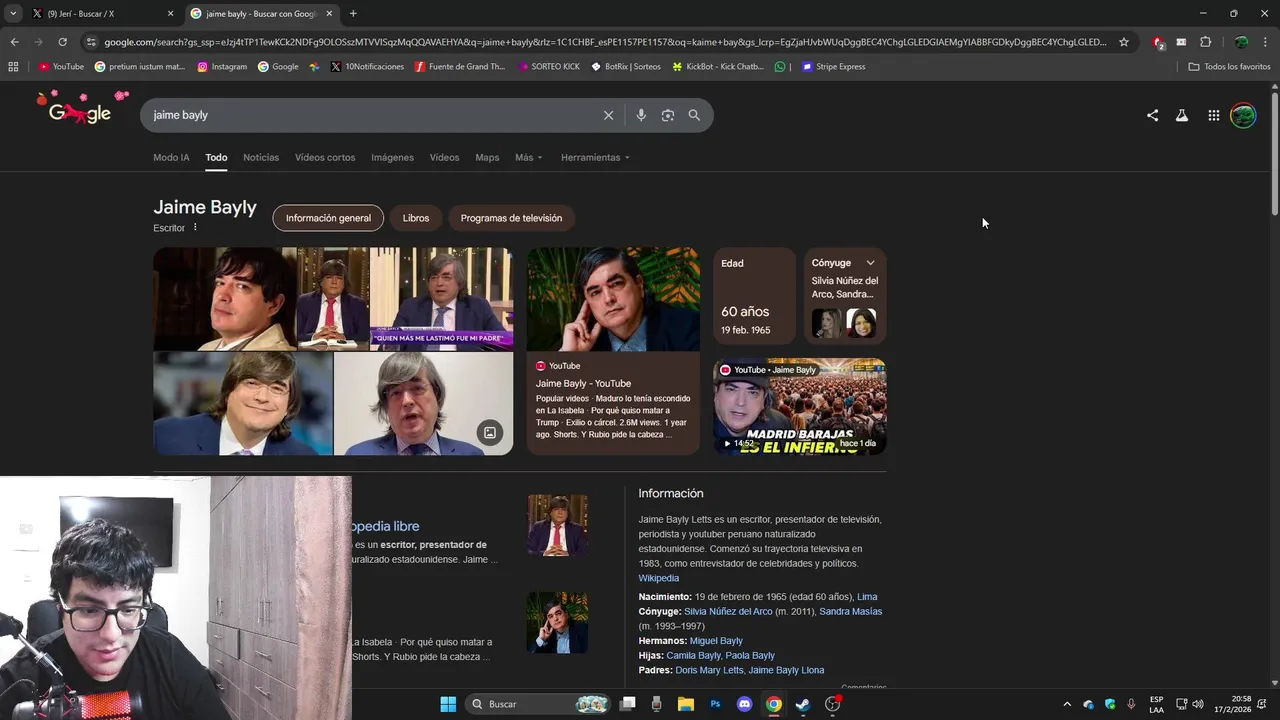Click the Google doodle logo

tap(83, 108)
